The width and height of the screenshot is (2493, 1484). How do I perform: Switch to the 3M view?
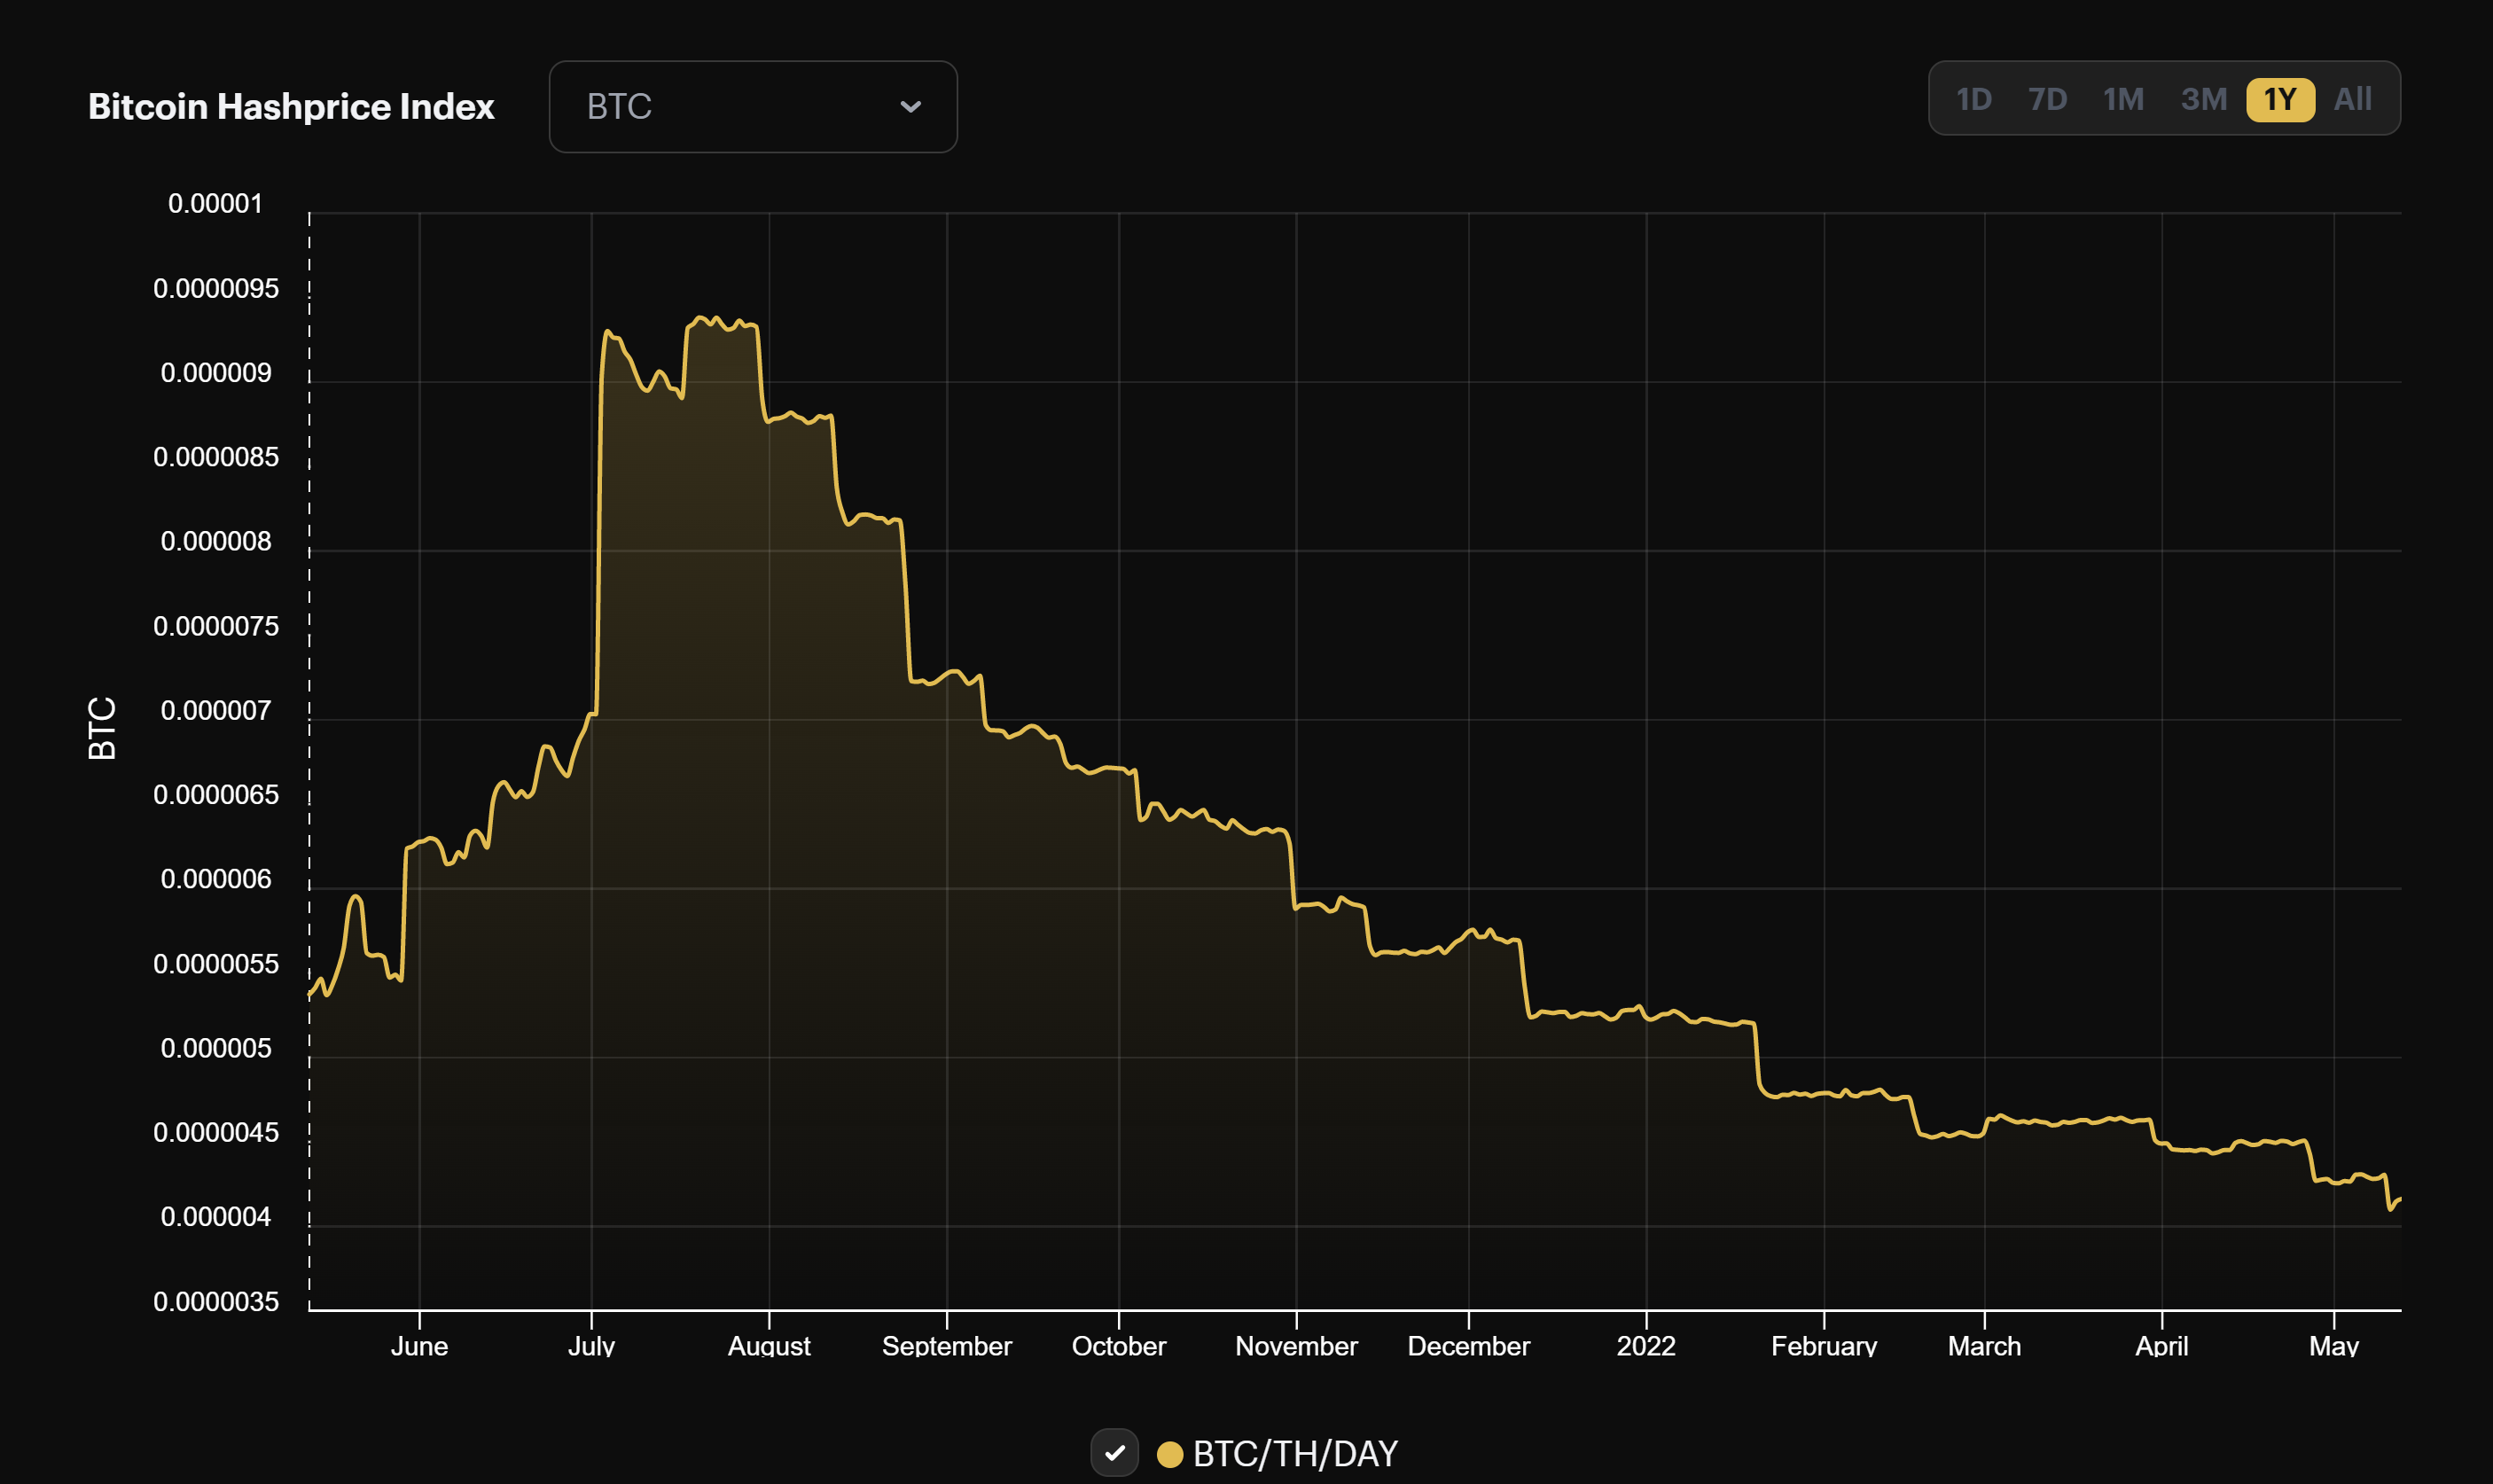tap(2205, 99)
